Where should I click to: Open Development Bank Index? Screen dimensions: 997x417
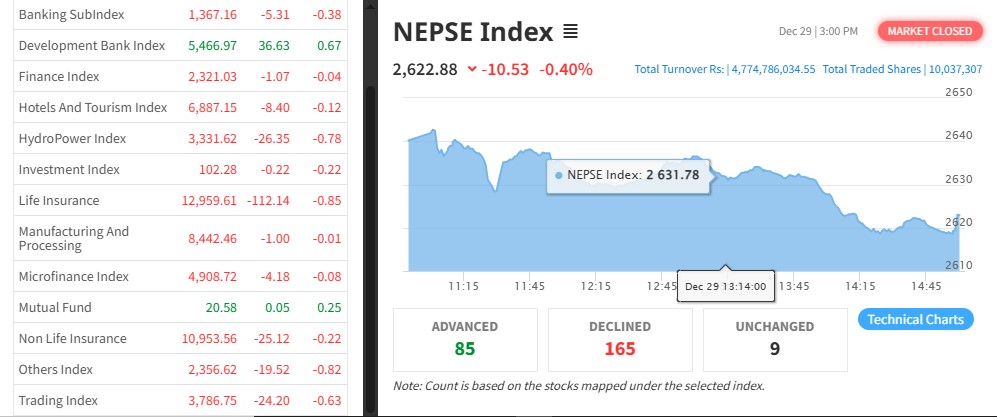click(91, 45)
